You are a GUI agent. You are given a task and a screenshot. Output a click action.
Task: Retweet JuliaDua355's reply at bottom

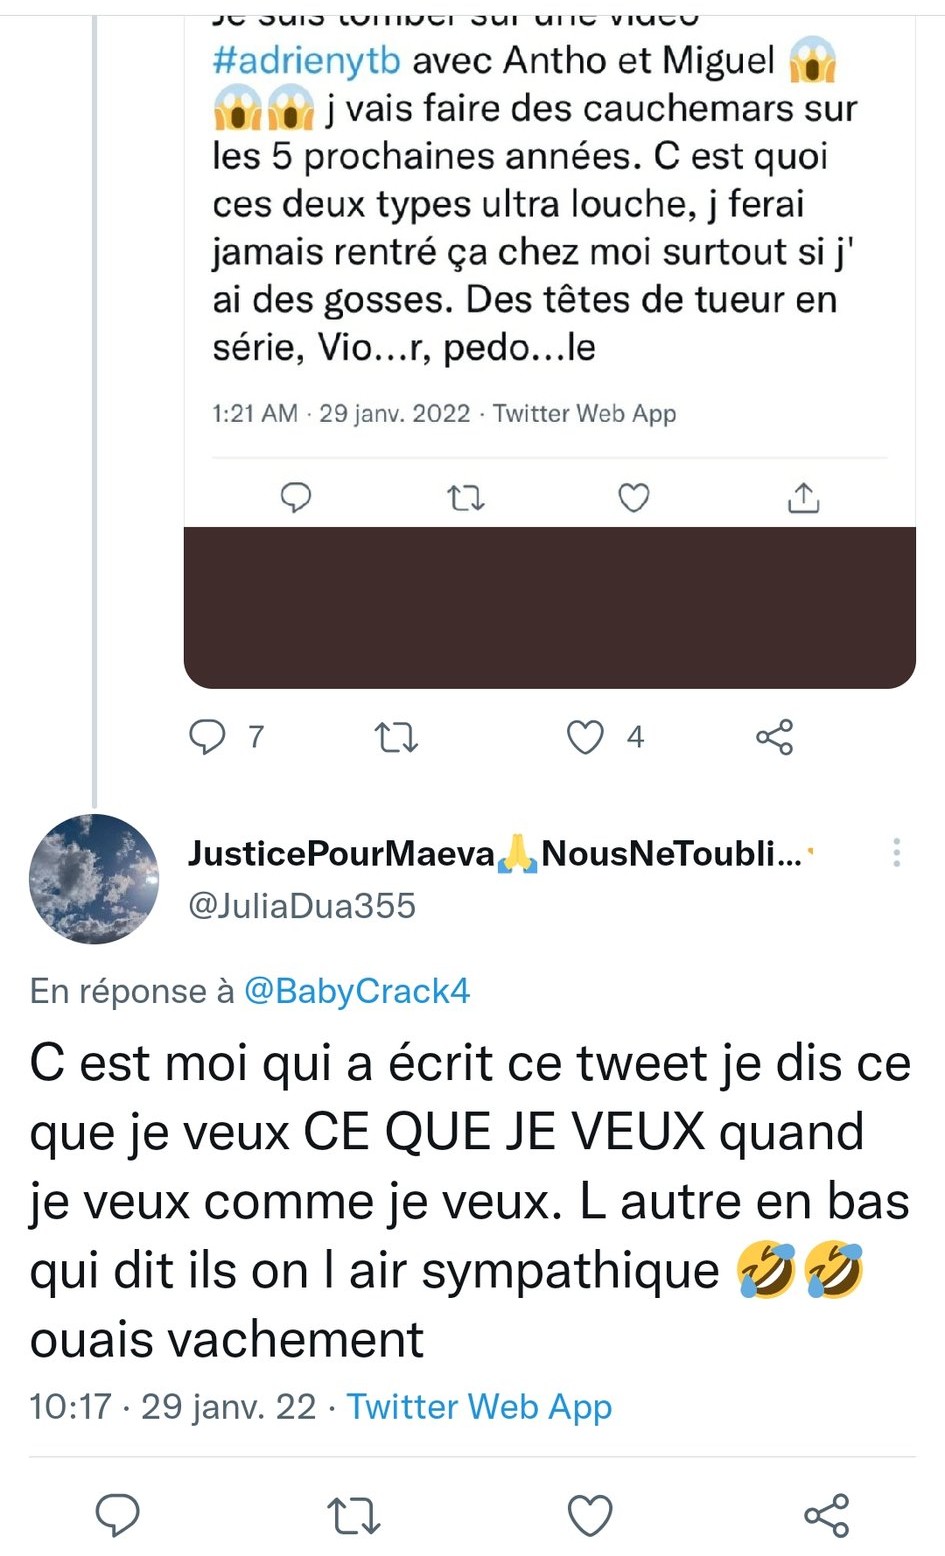click(354, 1515)
